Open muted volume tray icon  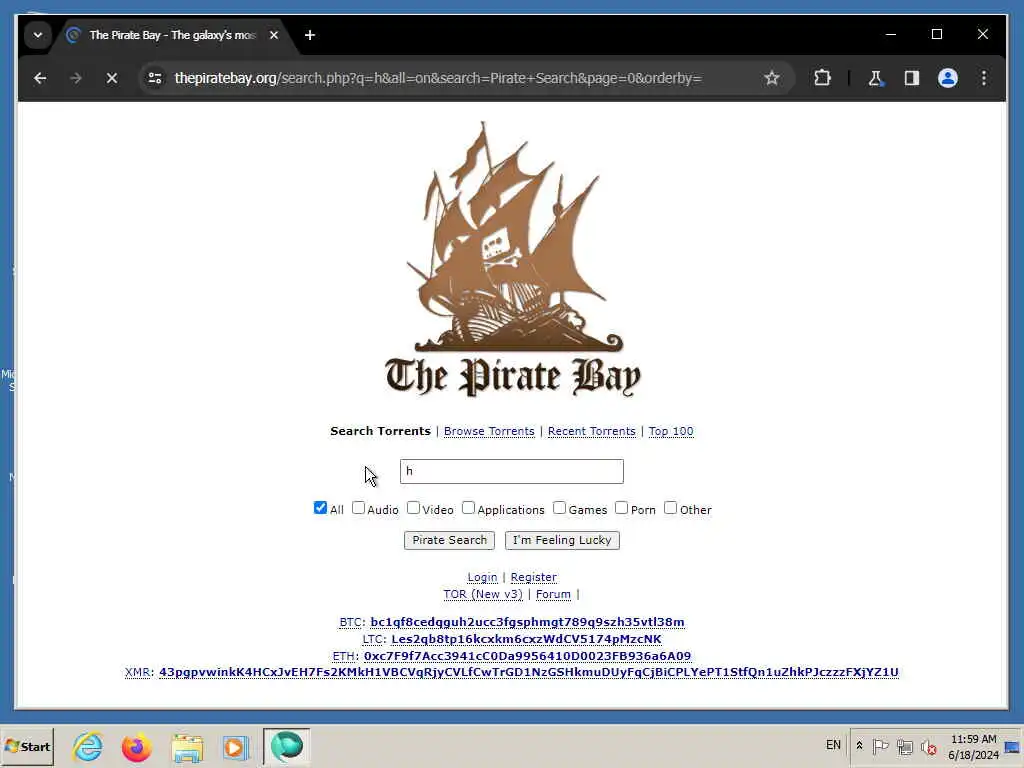point(928,746)
